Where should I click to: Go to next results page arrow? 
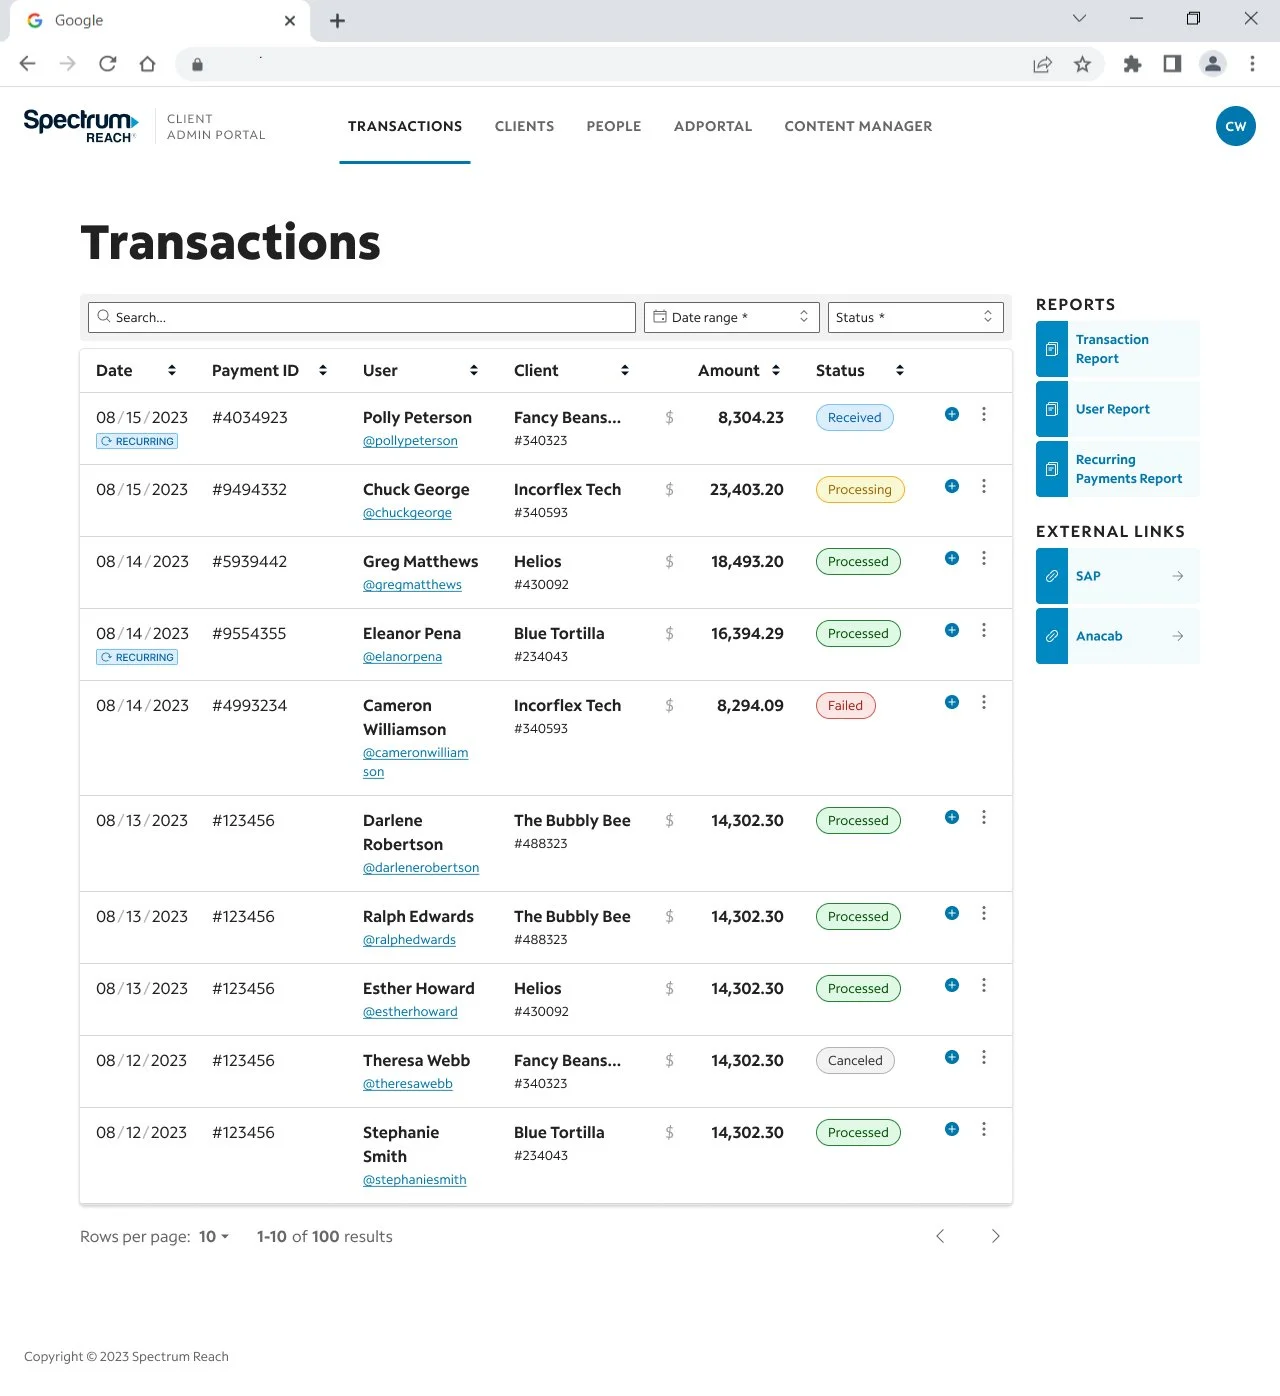[995, 1236]
